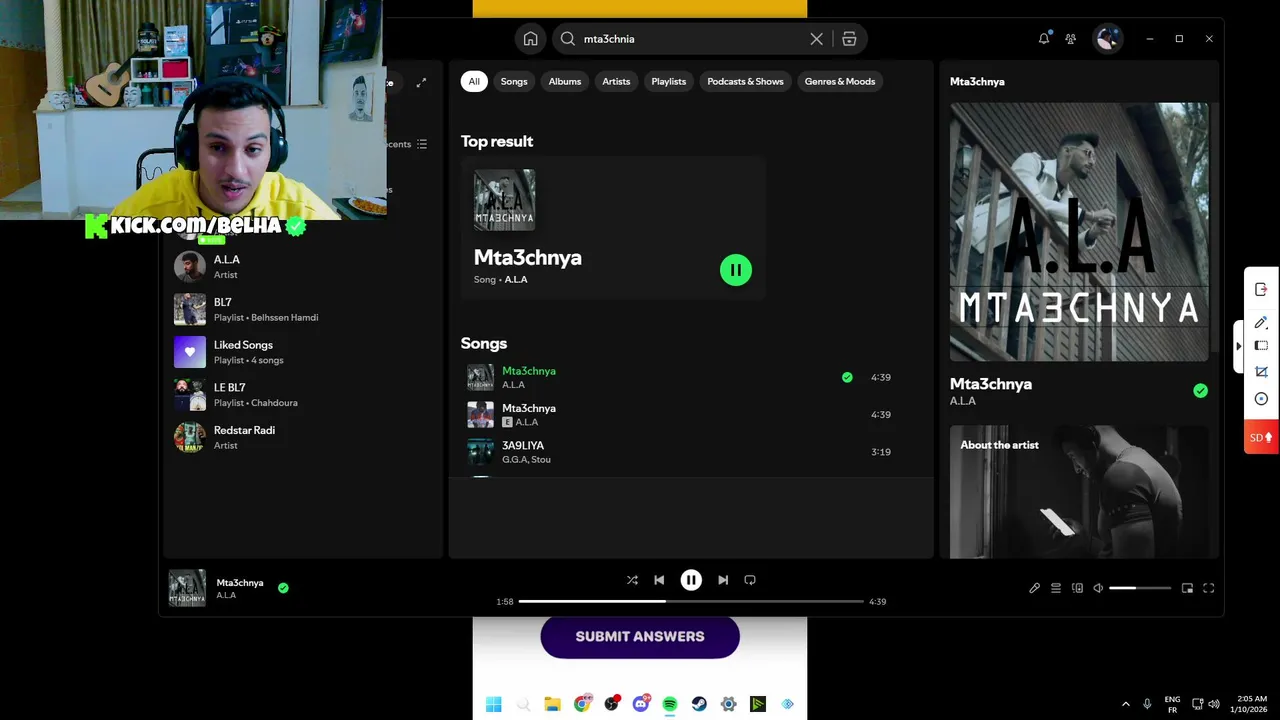Show hidden system tray icons chevron

tap(1126, 704)
